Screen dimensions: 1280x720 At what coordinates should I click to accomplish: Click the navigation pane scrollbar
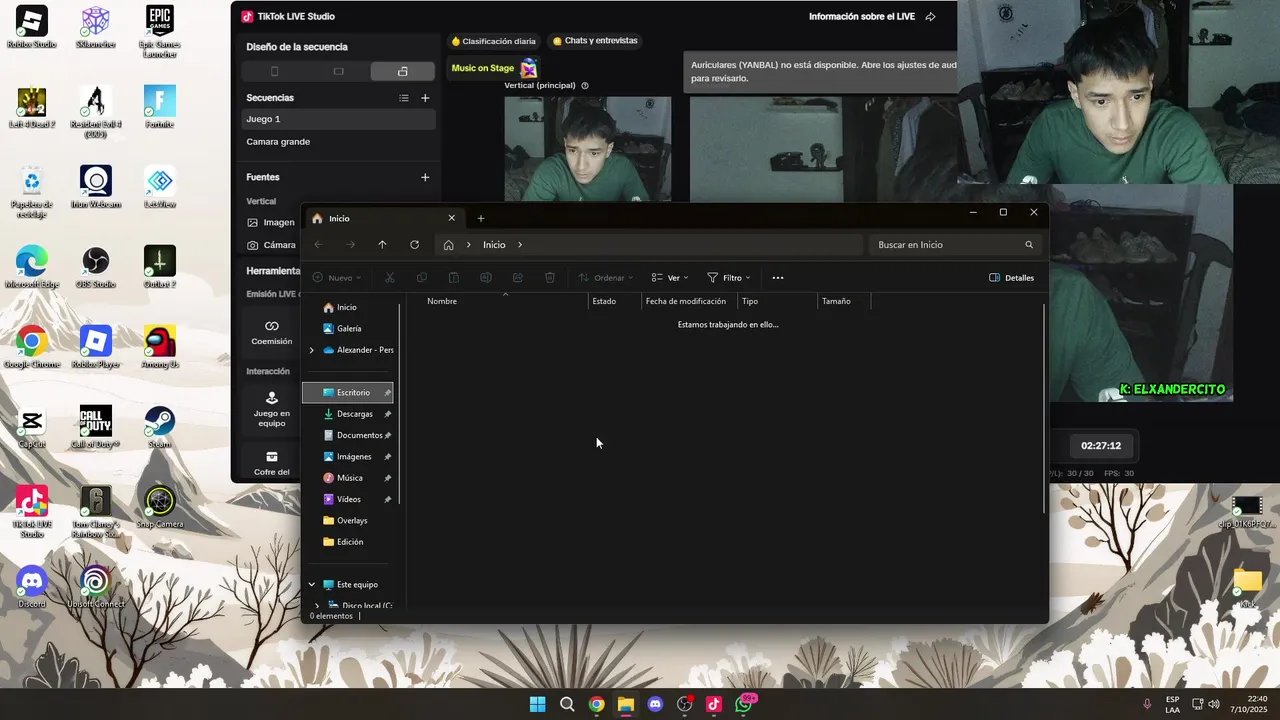pos(400,403)
